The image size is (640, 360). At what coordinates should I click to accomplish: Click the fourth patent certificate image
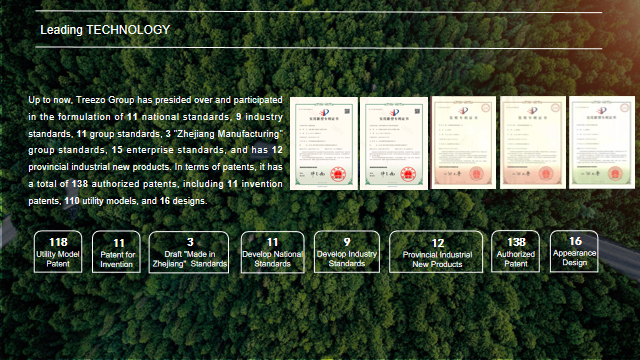tap(533, 142)
